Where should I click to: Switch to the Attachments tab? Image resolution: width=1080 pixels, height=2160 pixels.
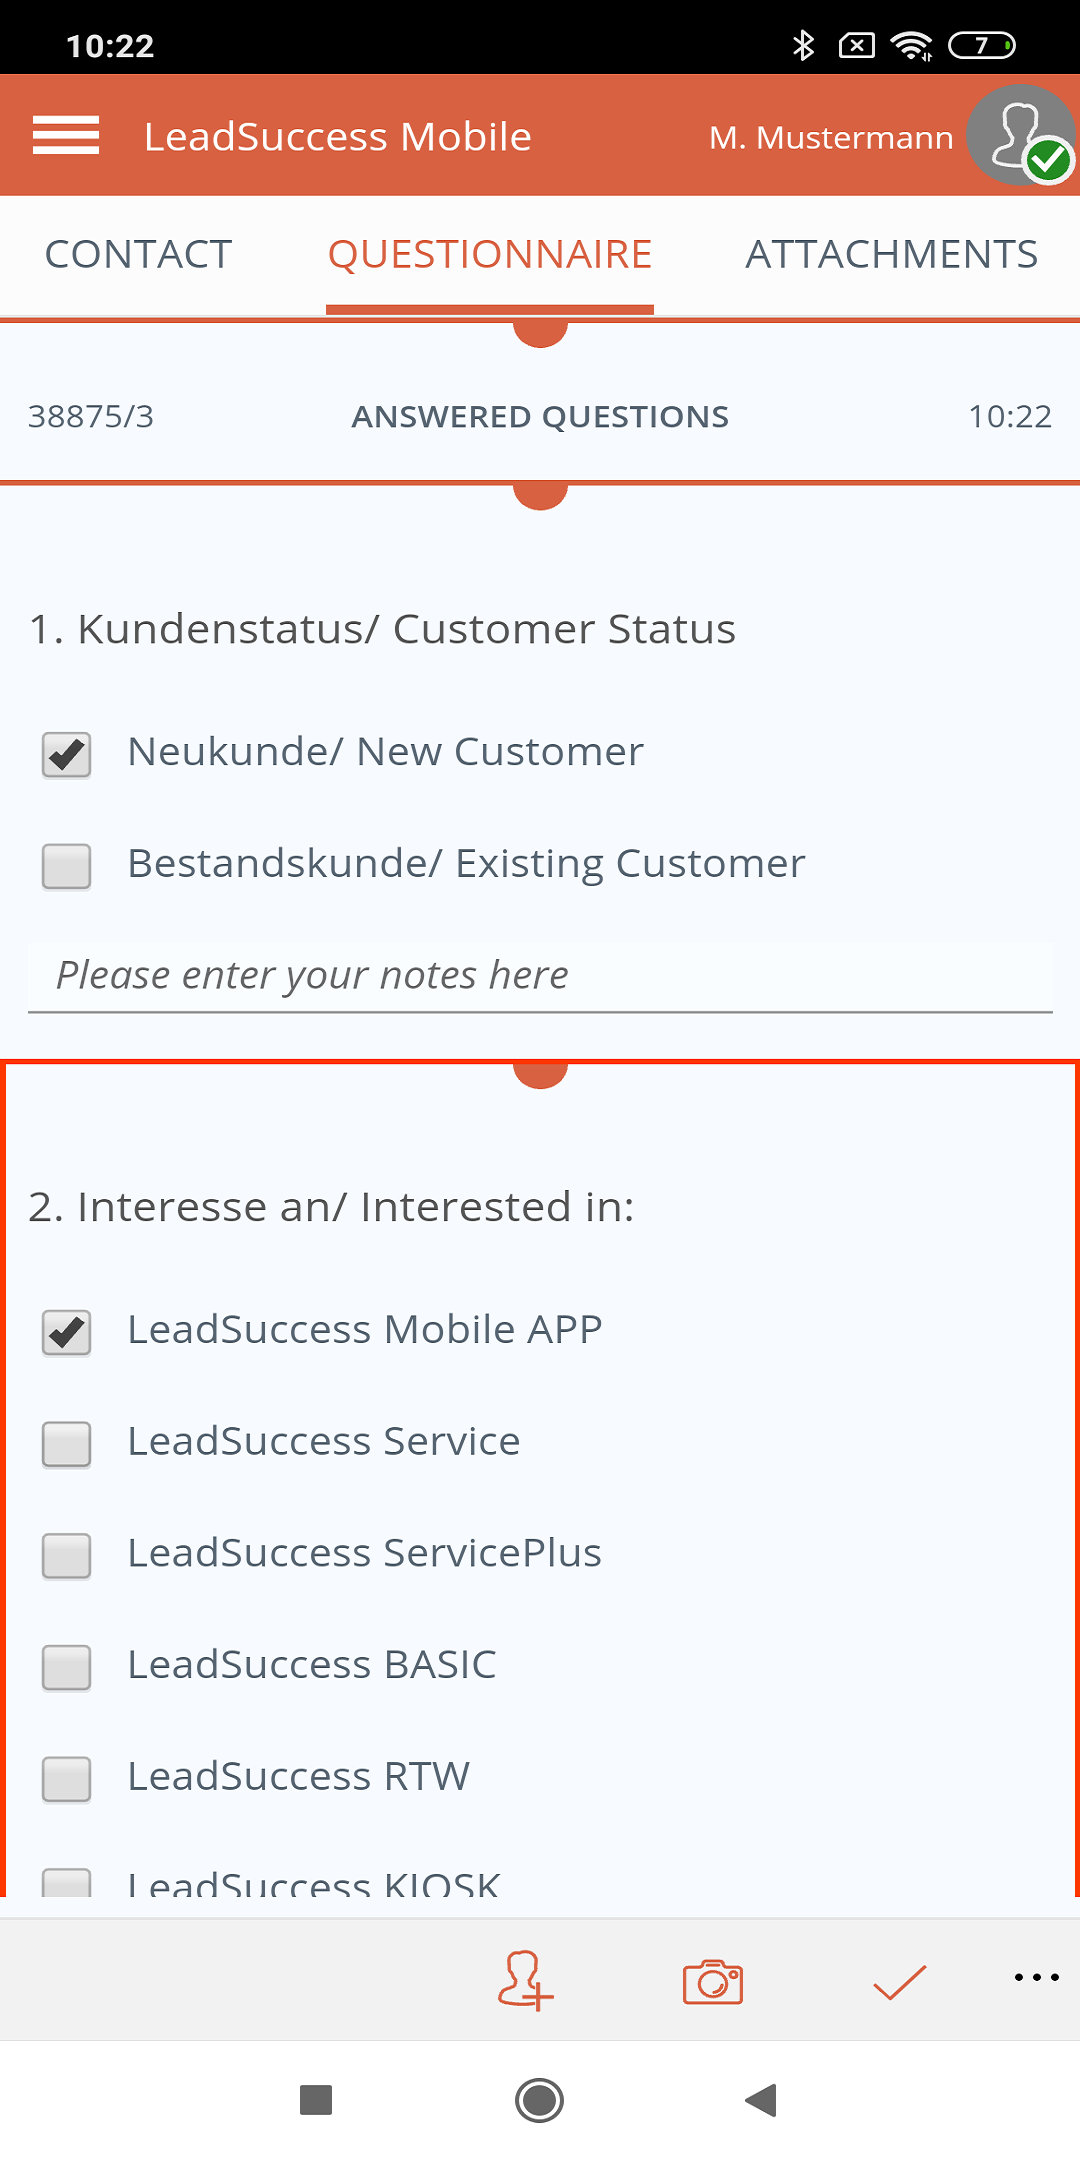891,255
